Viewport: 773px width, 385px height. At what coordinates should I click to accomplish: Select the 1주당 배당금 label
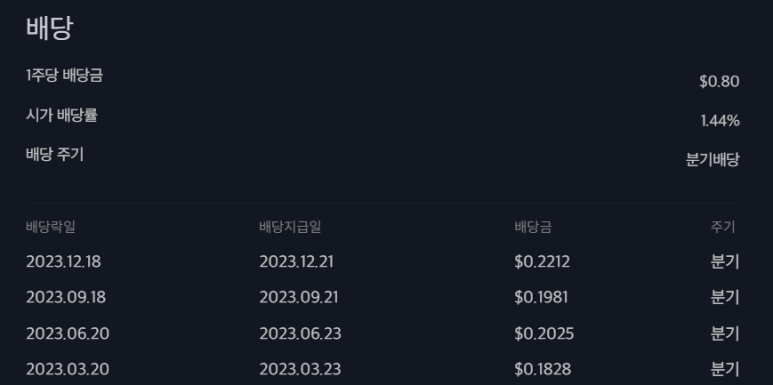[x=64, y=76]
